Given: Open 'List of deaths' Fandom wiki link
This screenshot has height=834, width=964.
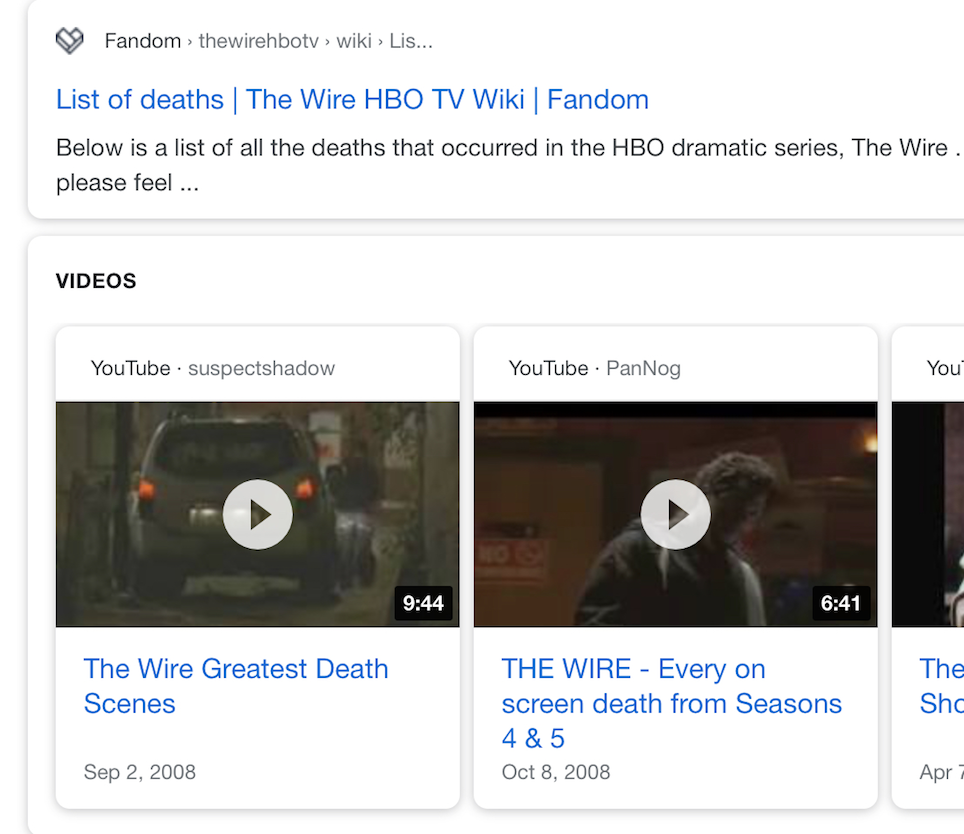Looking at the screenshot, I should (352, 100).
